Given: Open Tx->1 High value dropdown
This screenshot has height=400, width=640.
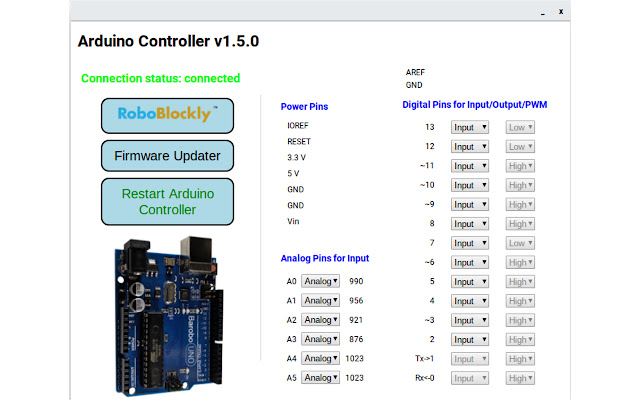Looking at the screenshot, I should [520, 359].
